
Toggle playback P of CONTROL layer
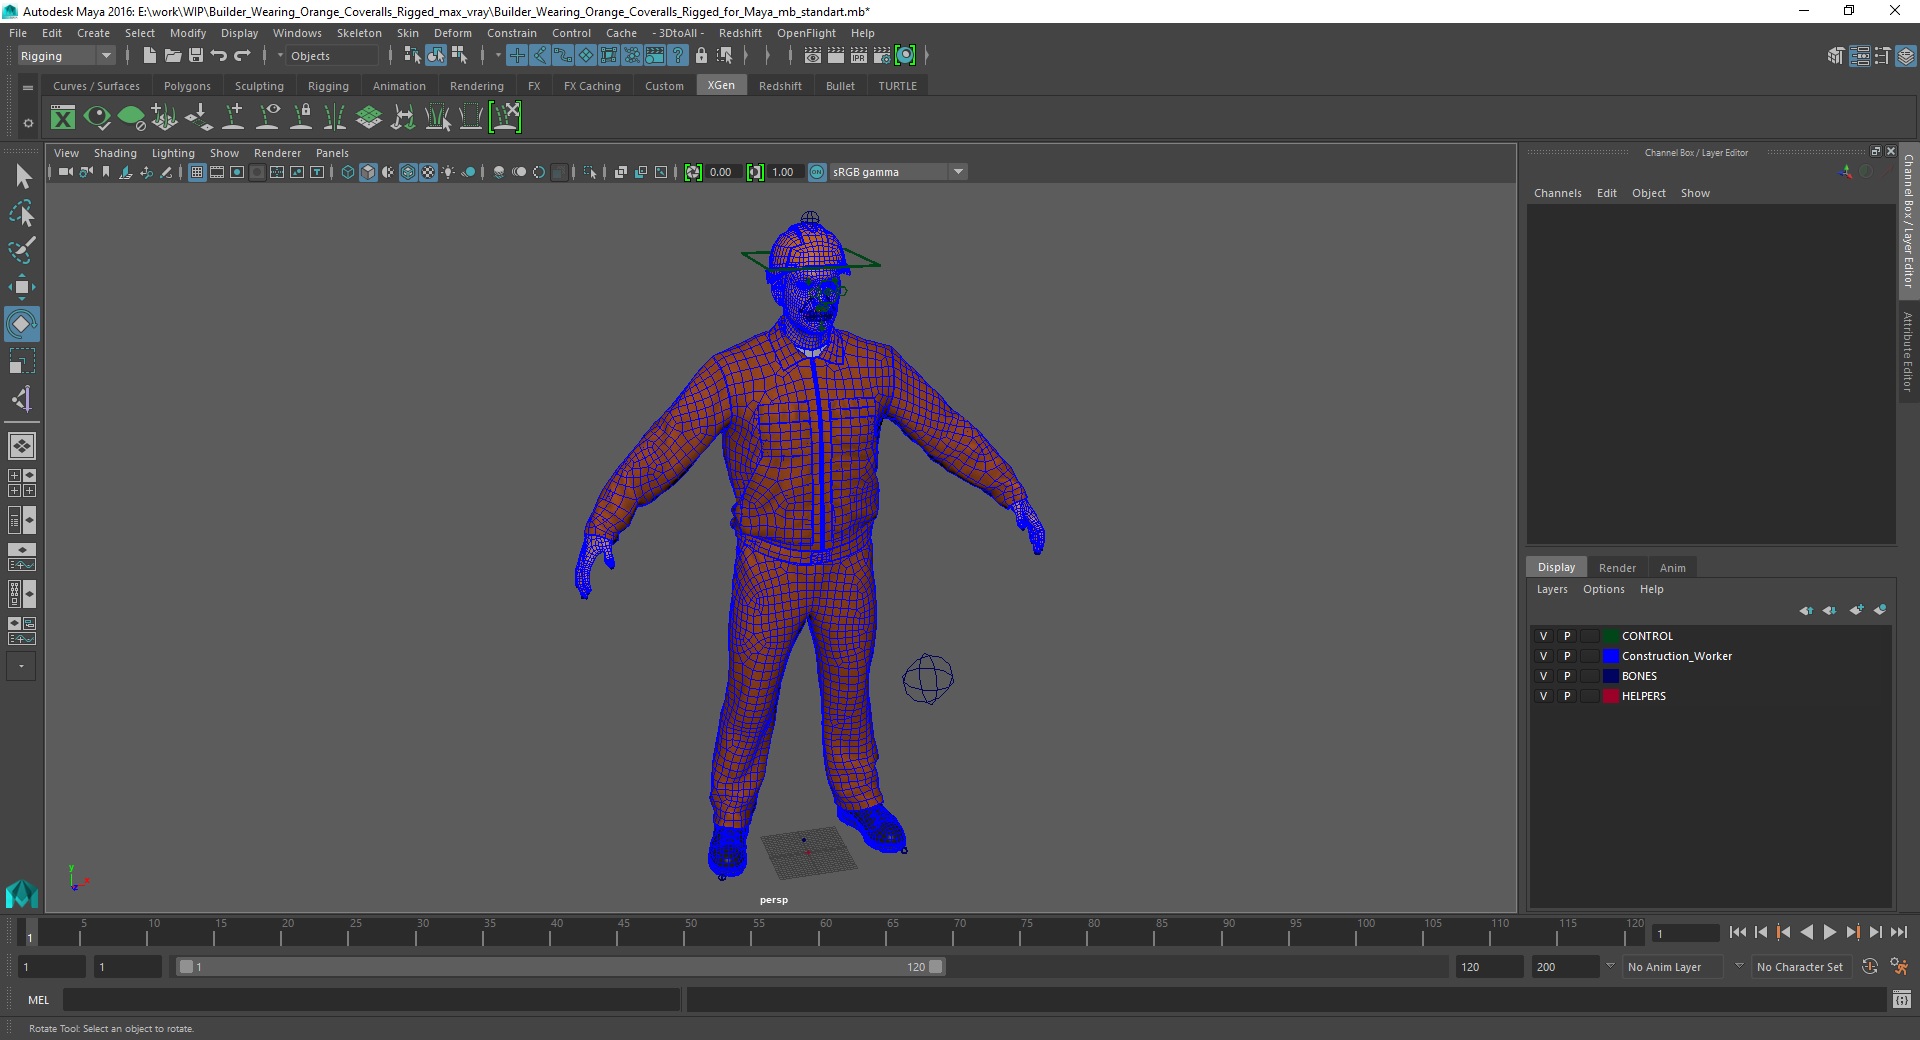(x=1567, y=636)
